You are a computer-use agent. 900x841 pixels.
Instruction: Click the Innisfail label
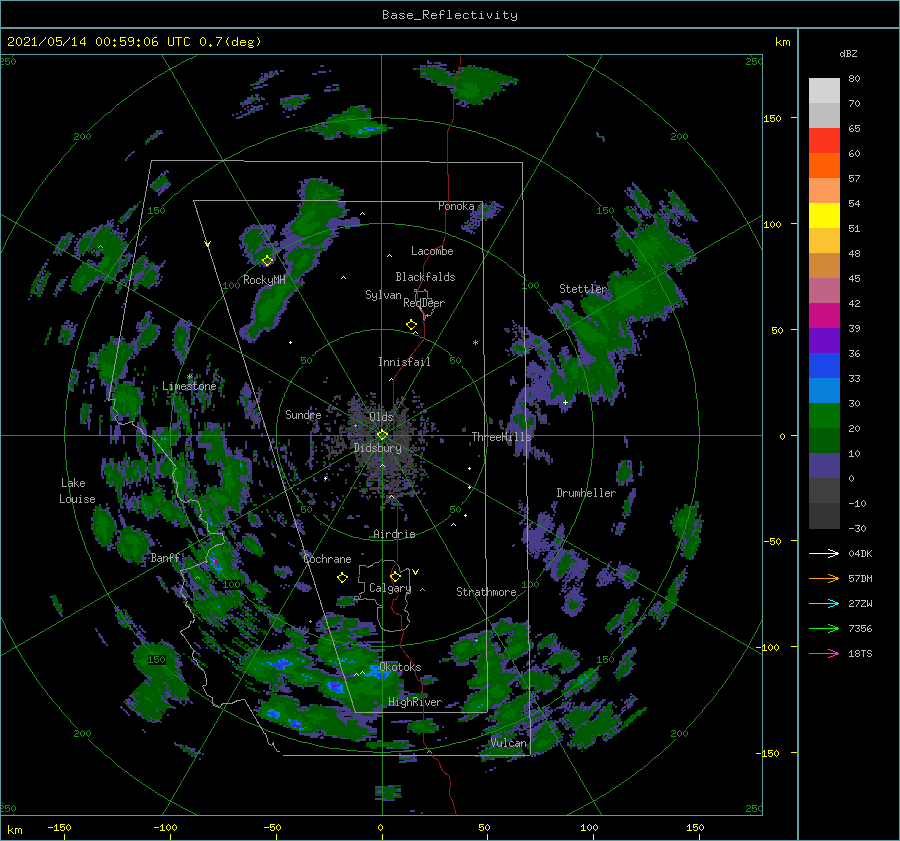[x=404, y=362]
